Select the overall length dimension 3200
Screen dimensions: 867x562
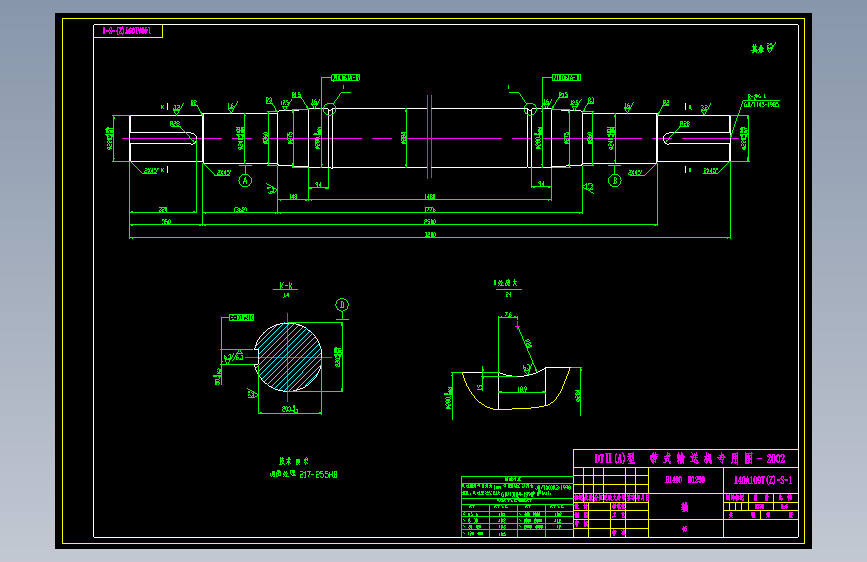tap(430, 235)
